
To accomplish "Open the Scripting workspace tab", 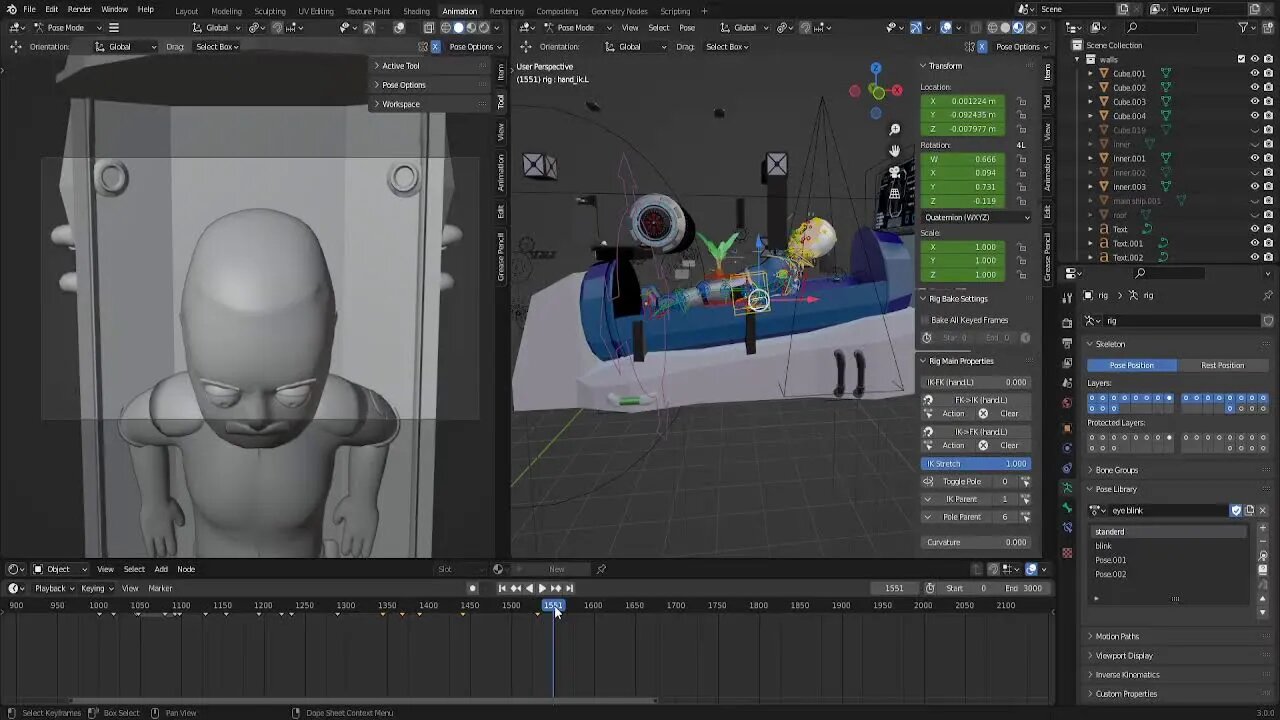I will [x=675, y=11].
